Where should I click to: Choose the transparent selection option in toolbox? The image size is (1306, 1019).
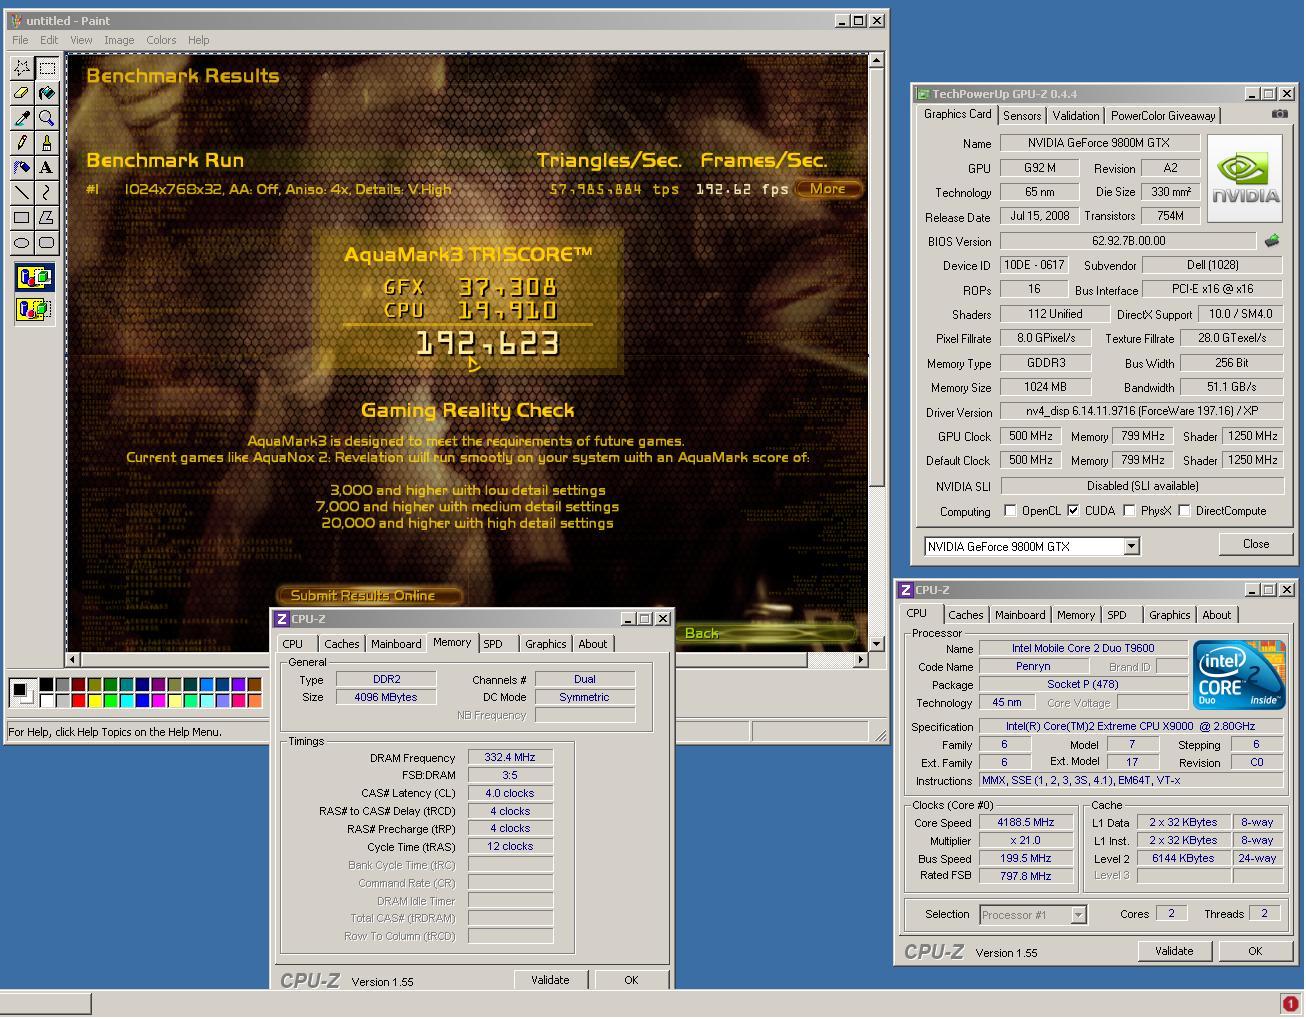tap(34, 309)
